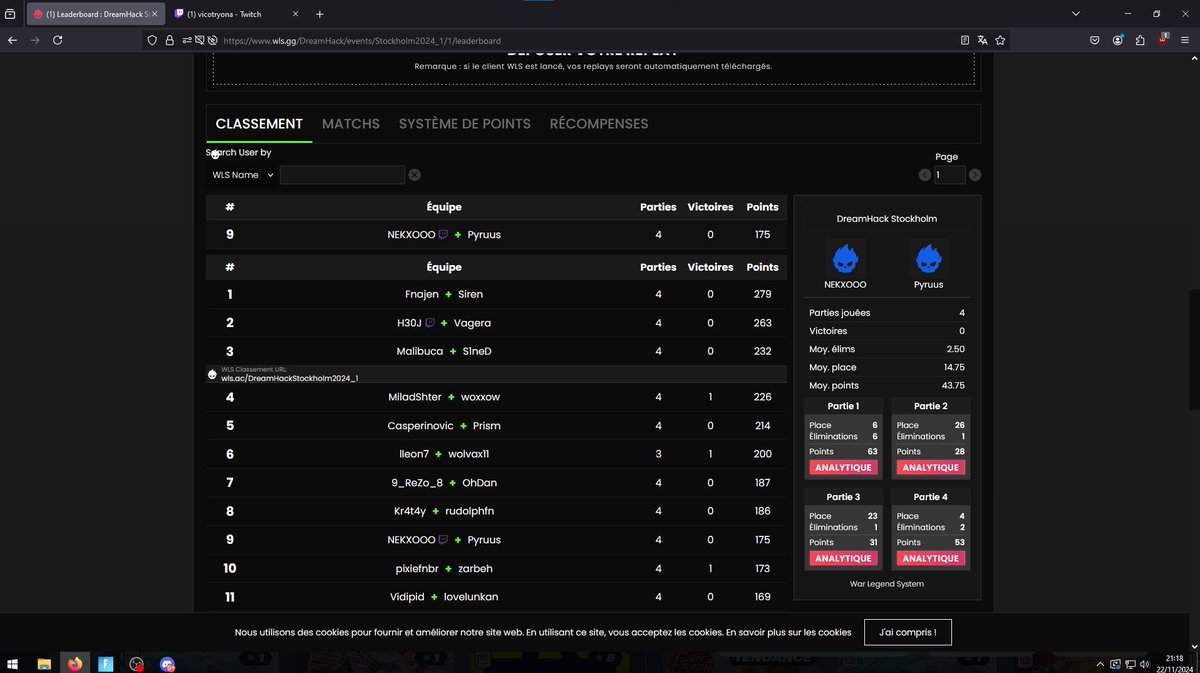Select team Vidipid + lovelunkan row

[x=496, y=597]
